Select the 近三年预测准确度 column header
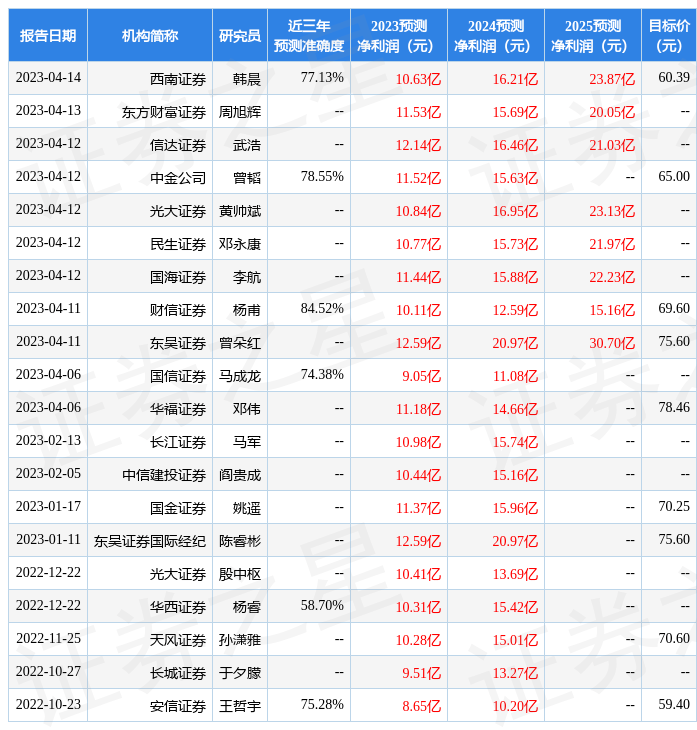697x730 pixels. 309,36
